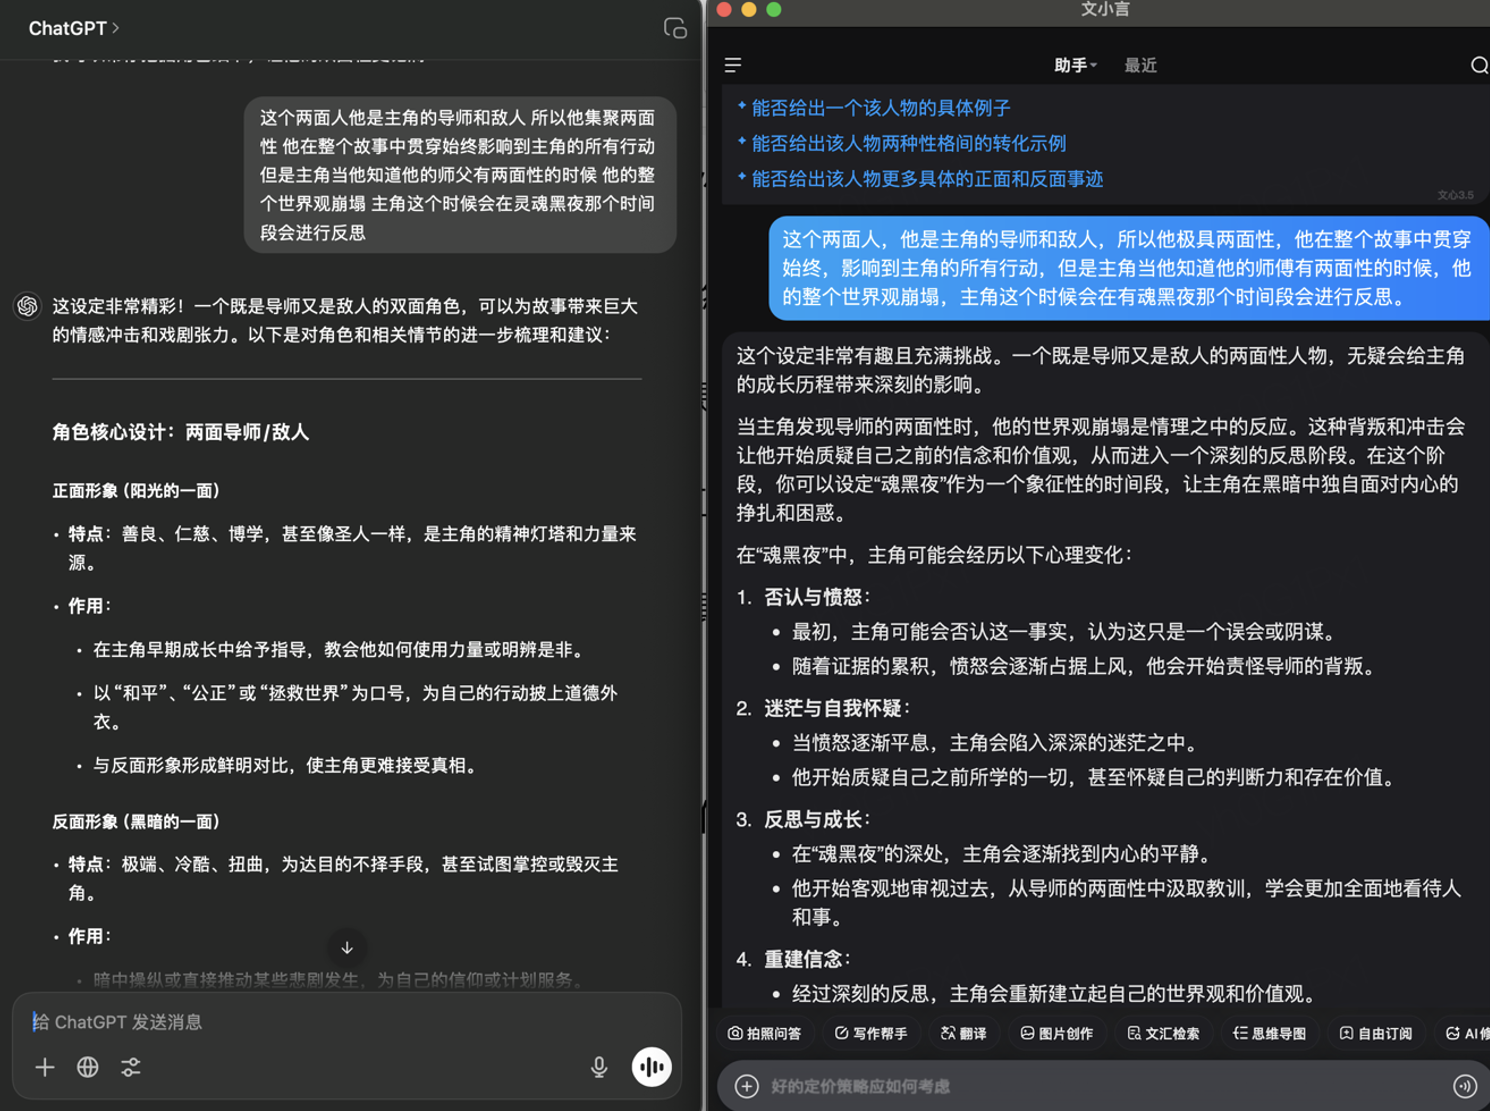This screenshot has width=1490, height=1111.
Task: Click the plus attachment icon in ChatGPT input
Action: click(45, 1067)
